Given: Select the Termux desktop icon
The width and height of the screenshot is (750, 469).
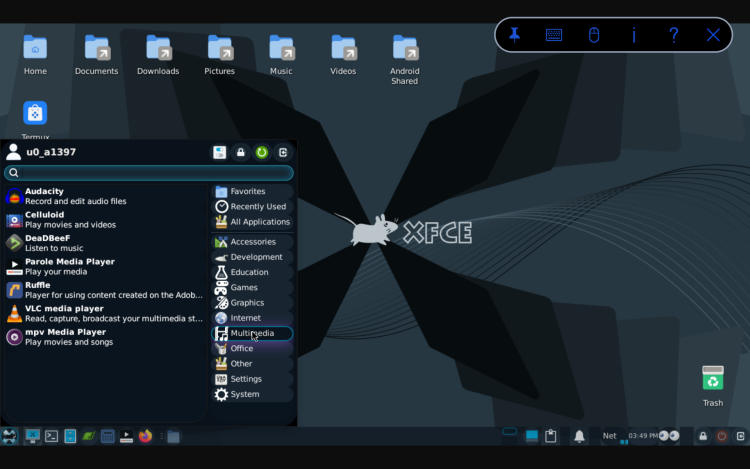Looking at the screenshot, I should click(x=35, y=120).
